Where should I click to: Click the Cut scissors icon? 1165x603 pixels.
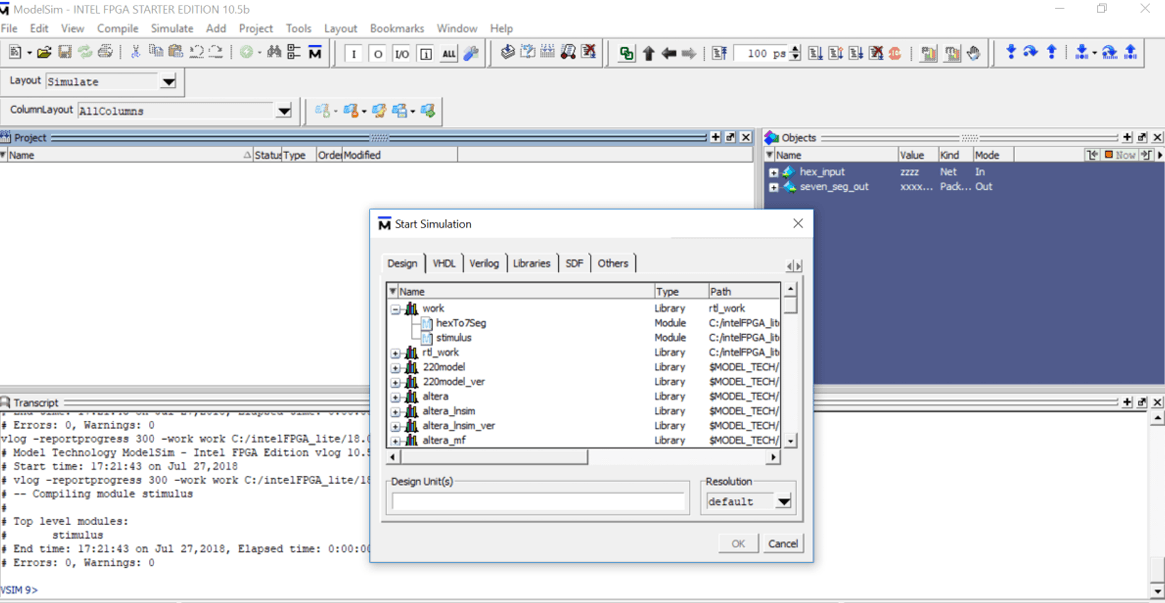point(136,53)
